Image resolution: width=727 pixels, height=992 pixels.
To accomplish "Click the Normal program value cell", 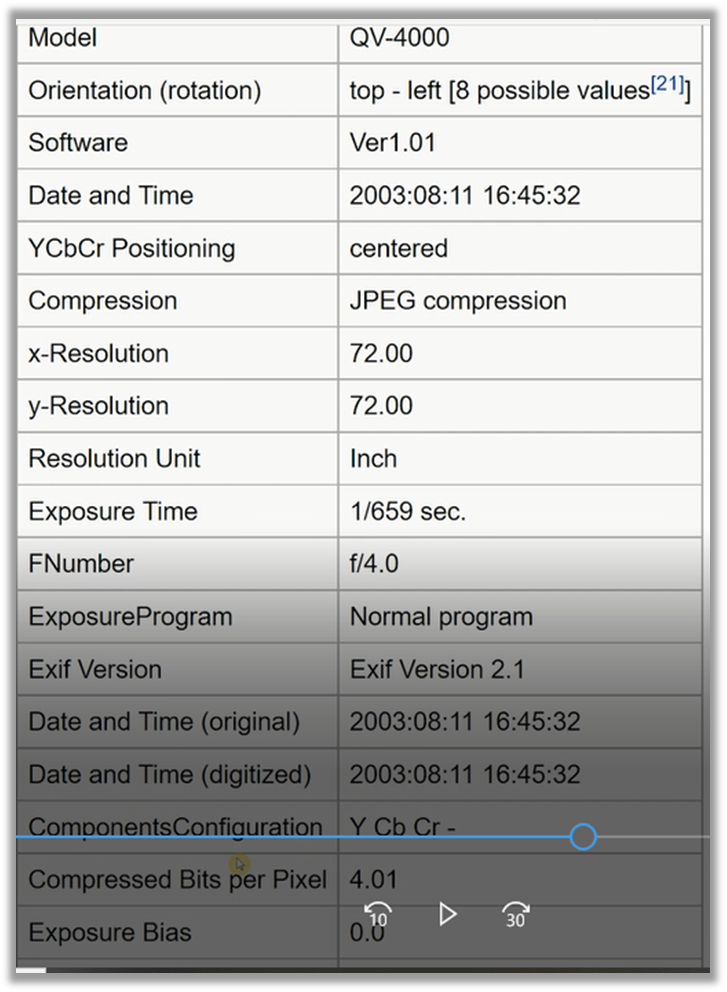I will coord(440,617).
